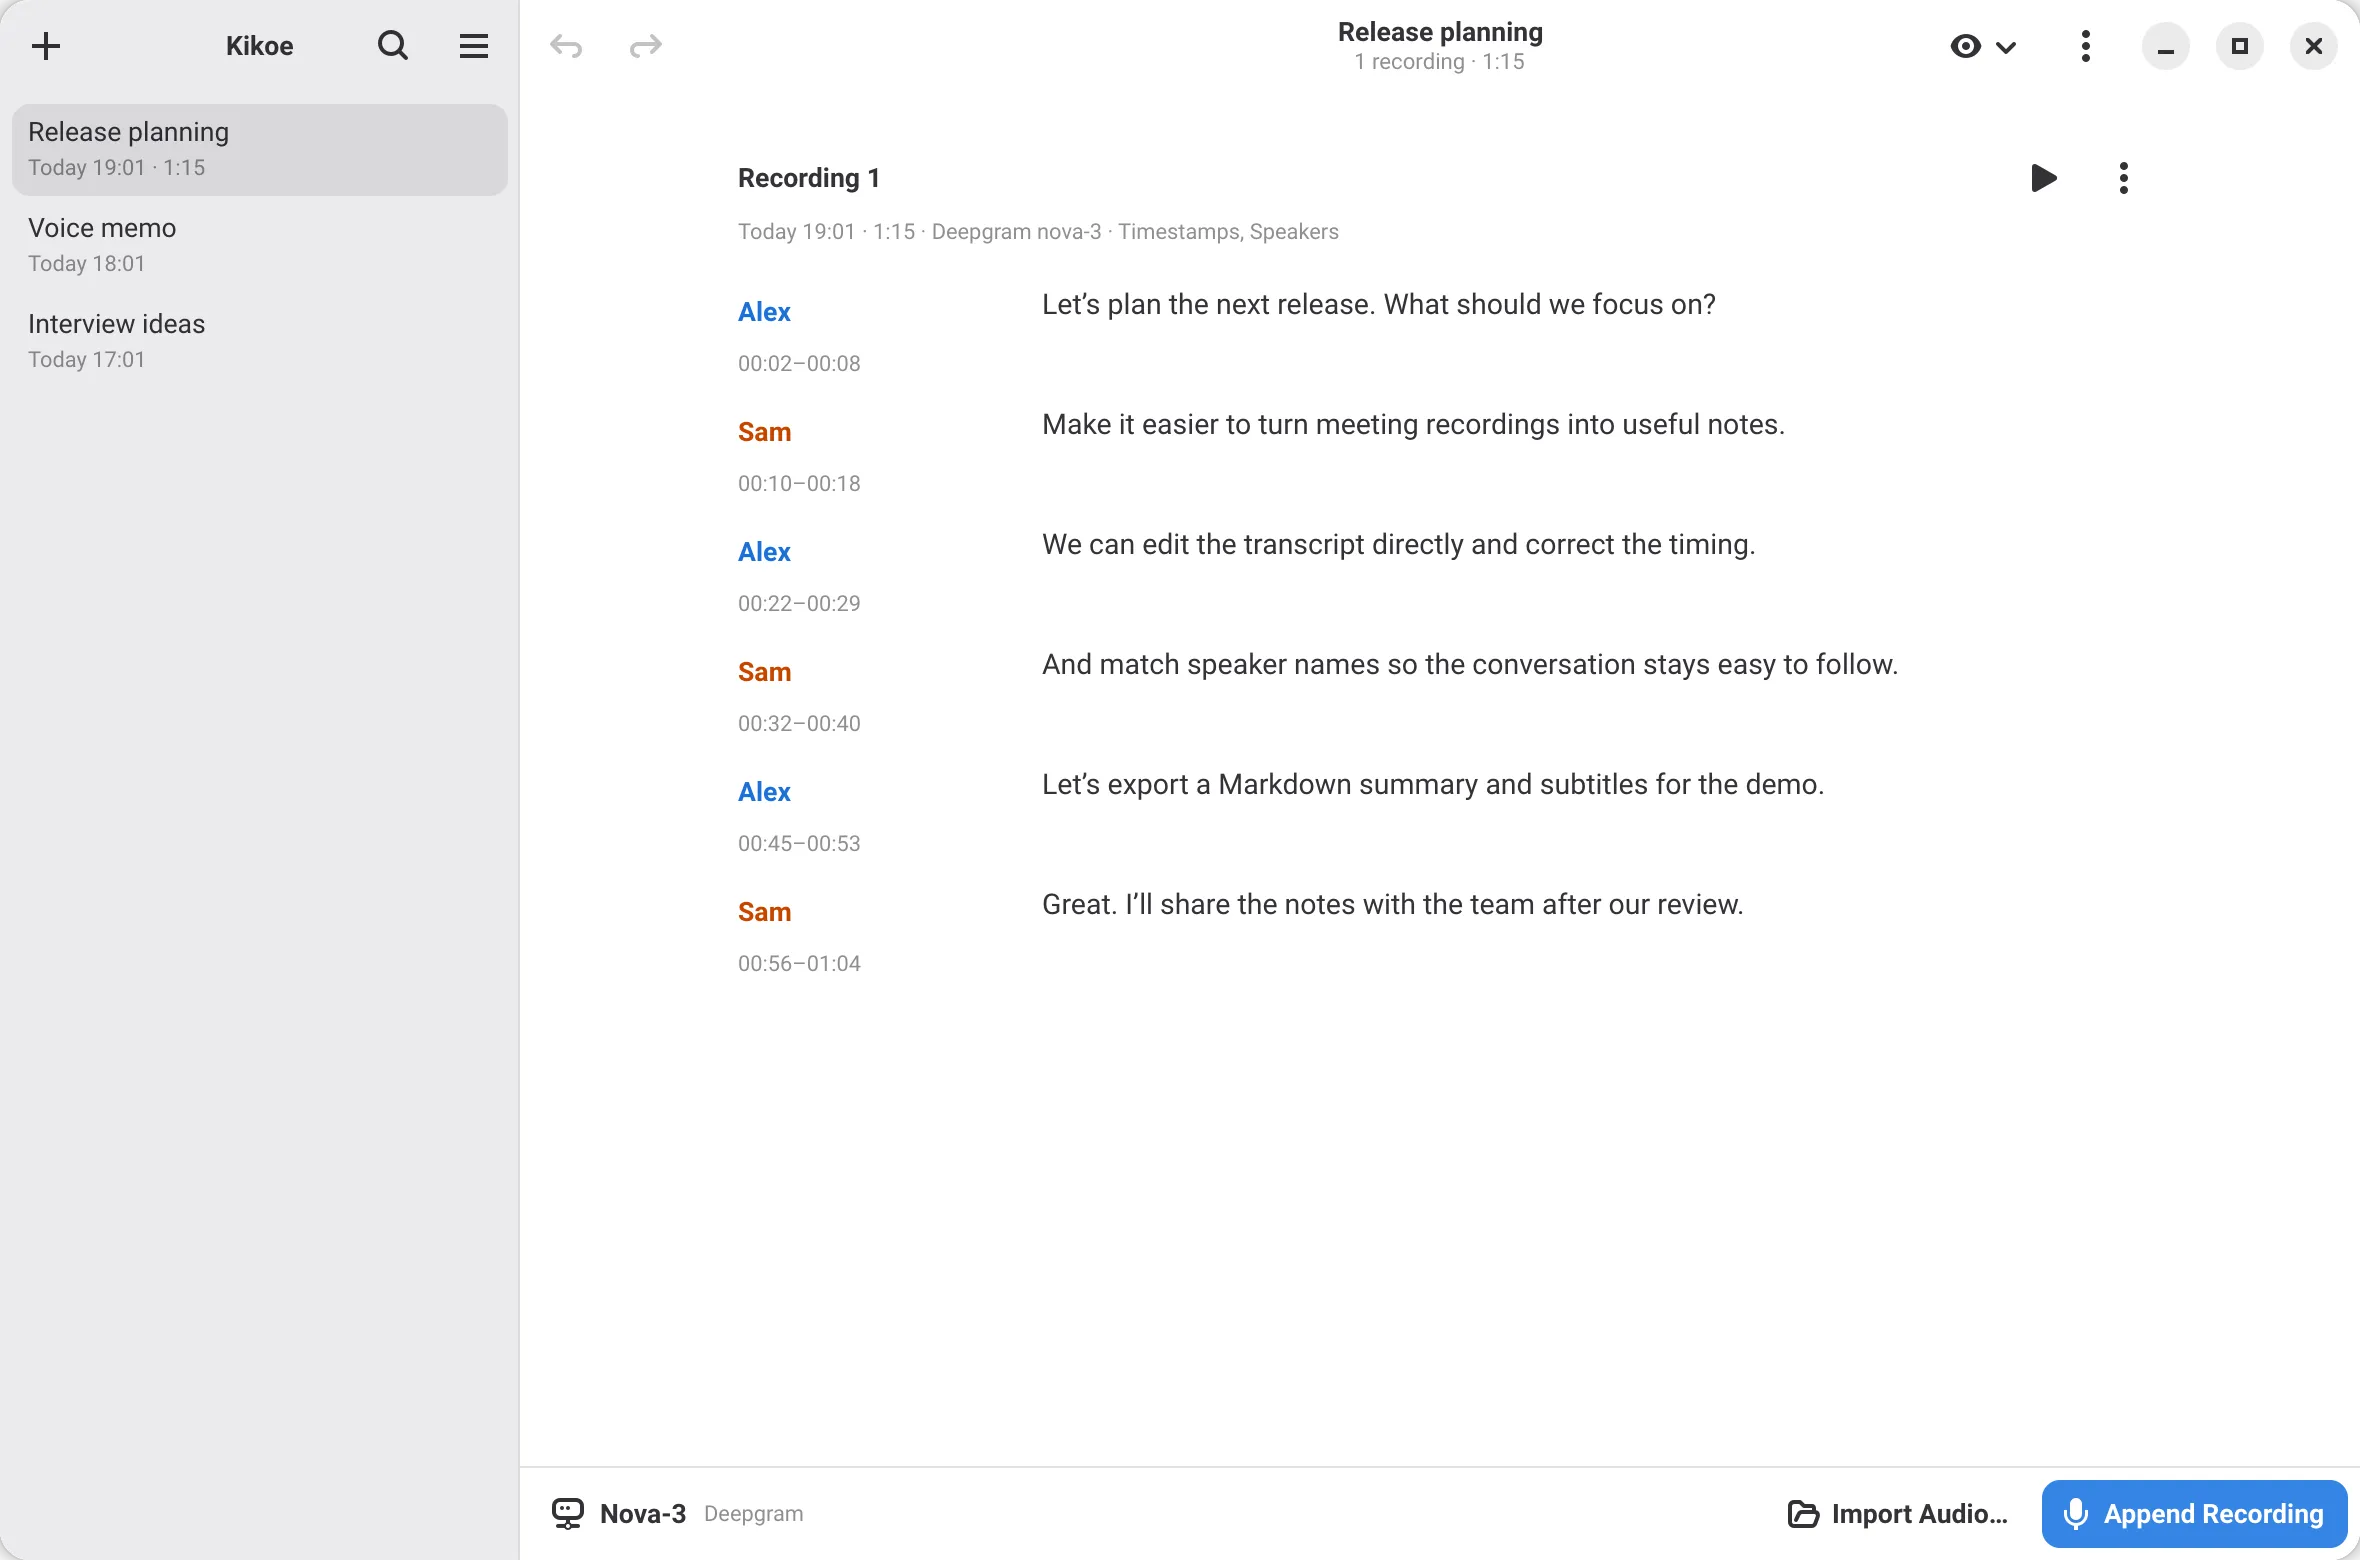This screenshot has height=1560, width=2360.
Task: Click speaker Alex at 00:45–00:53
Action: click(764, 792)
